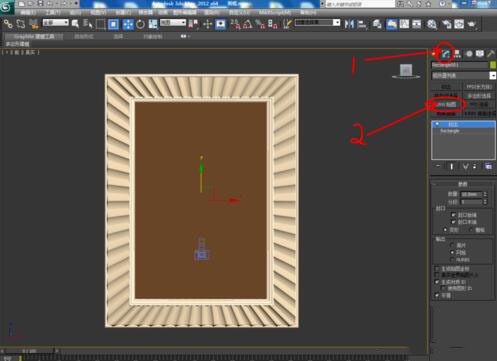Select the Select and Manipulate tool
The image size is (497, 361).
point(207,24)
